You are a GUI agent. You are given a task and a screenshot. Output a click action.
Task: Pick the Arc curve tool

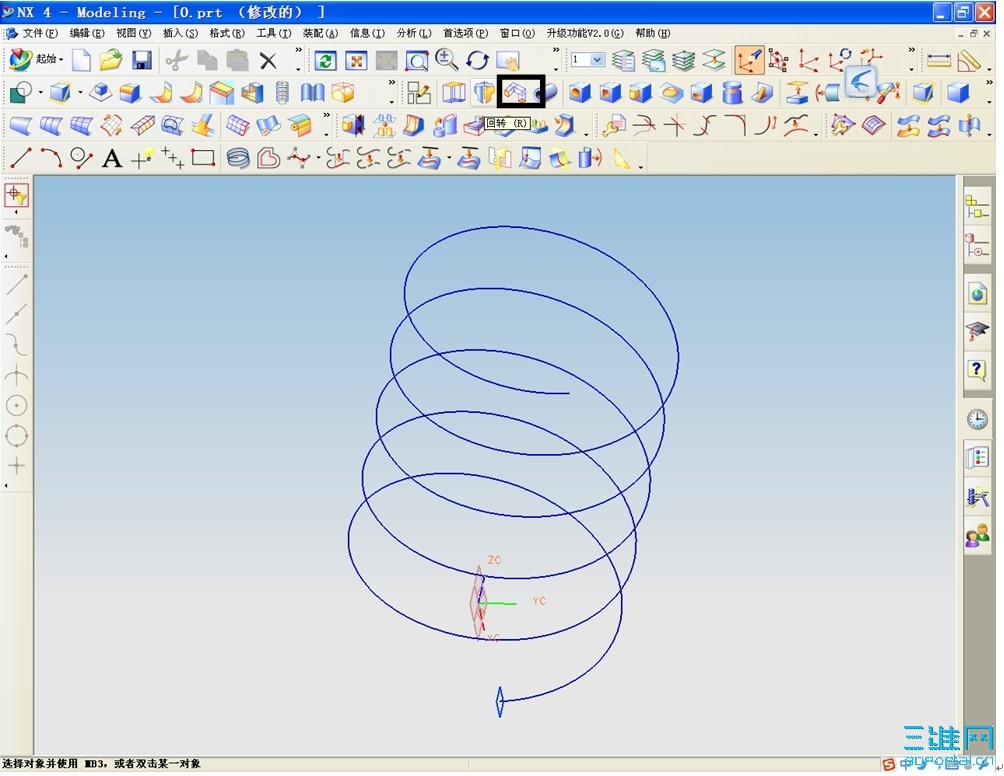pos(51,158)
